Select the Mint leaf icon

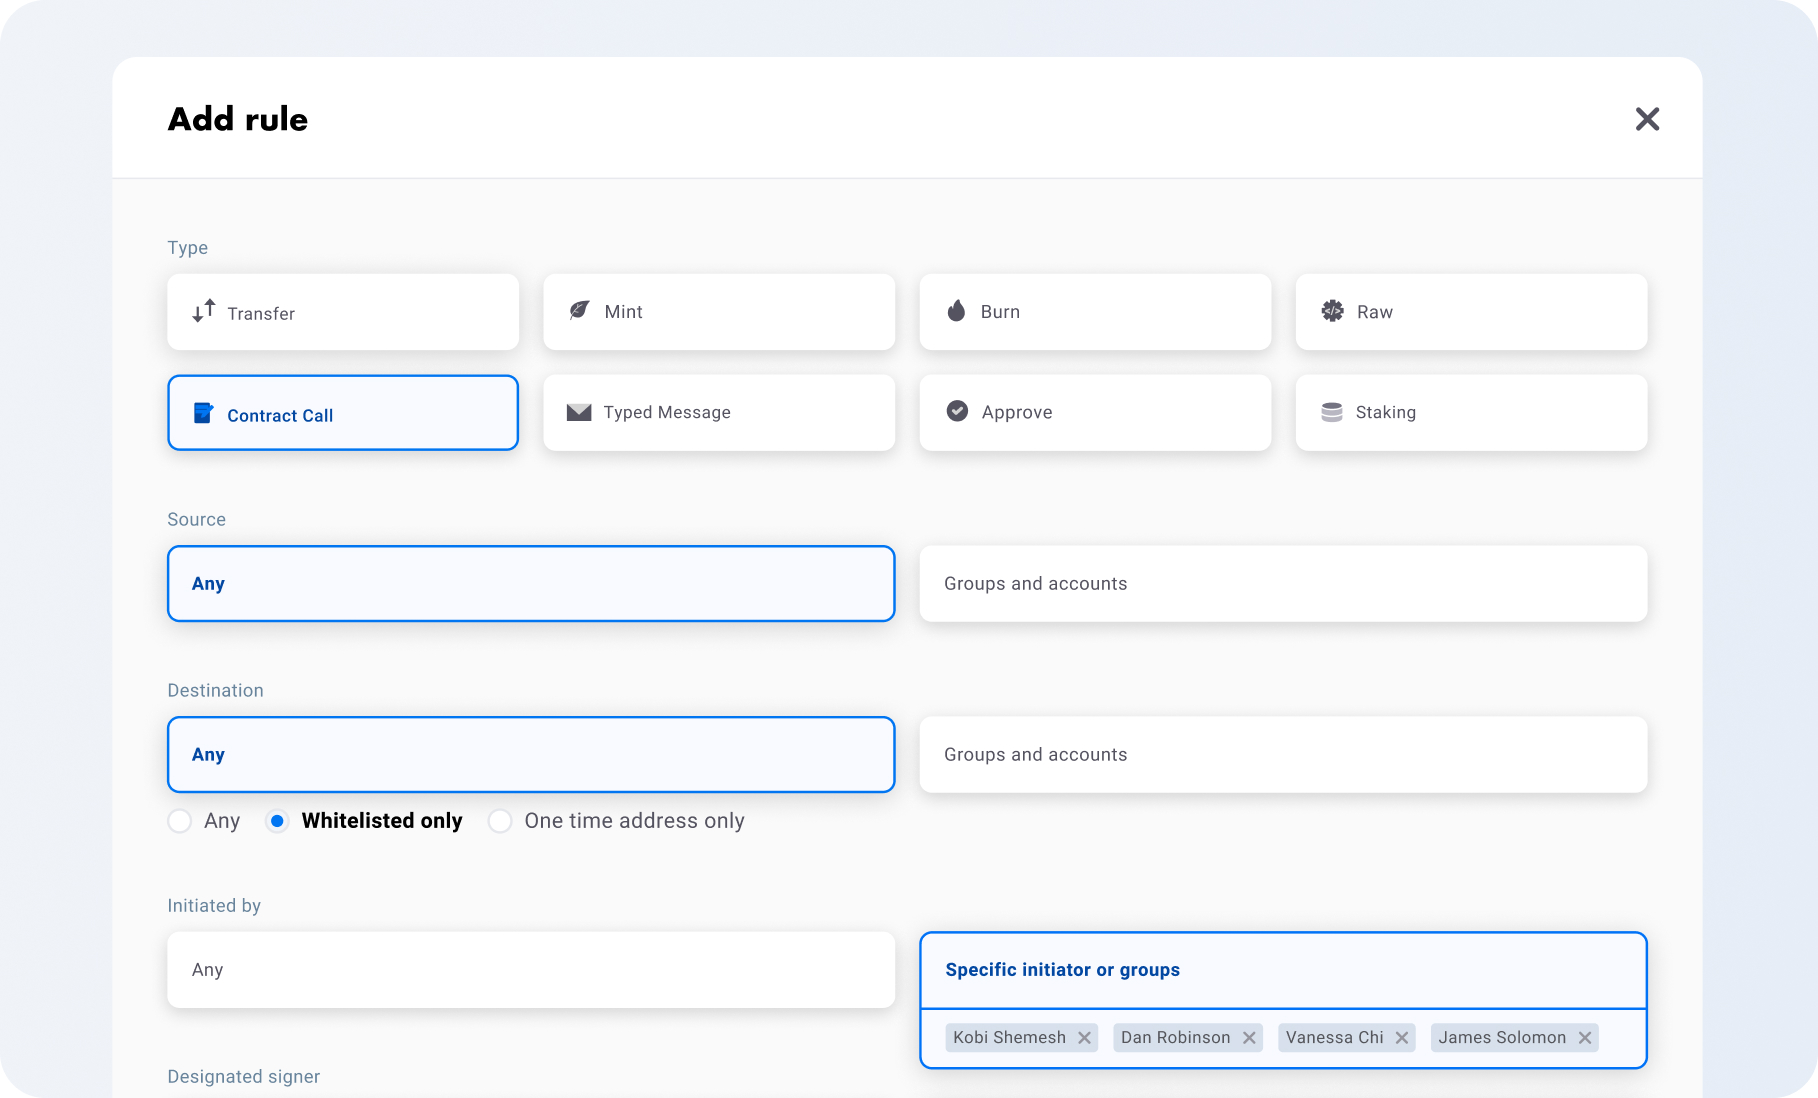pyautogui.click(x=579, y=311)
